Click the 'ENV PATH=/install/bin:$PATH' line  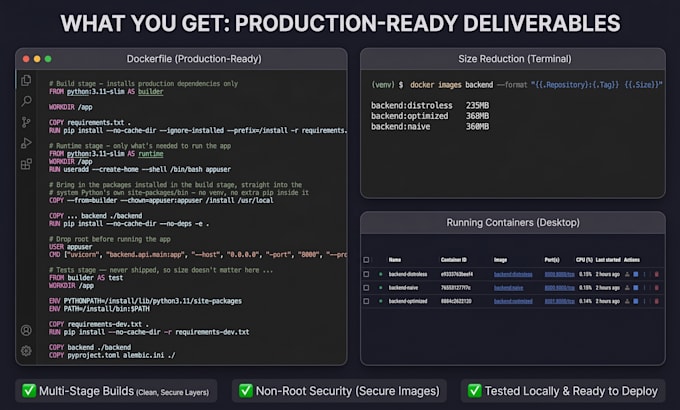99,309
